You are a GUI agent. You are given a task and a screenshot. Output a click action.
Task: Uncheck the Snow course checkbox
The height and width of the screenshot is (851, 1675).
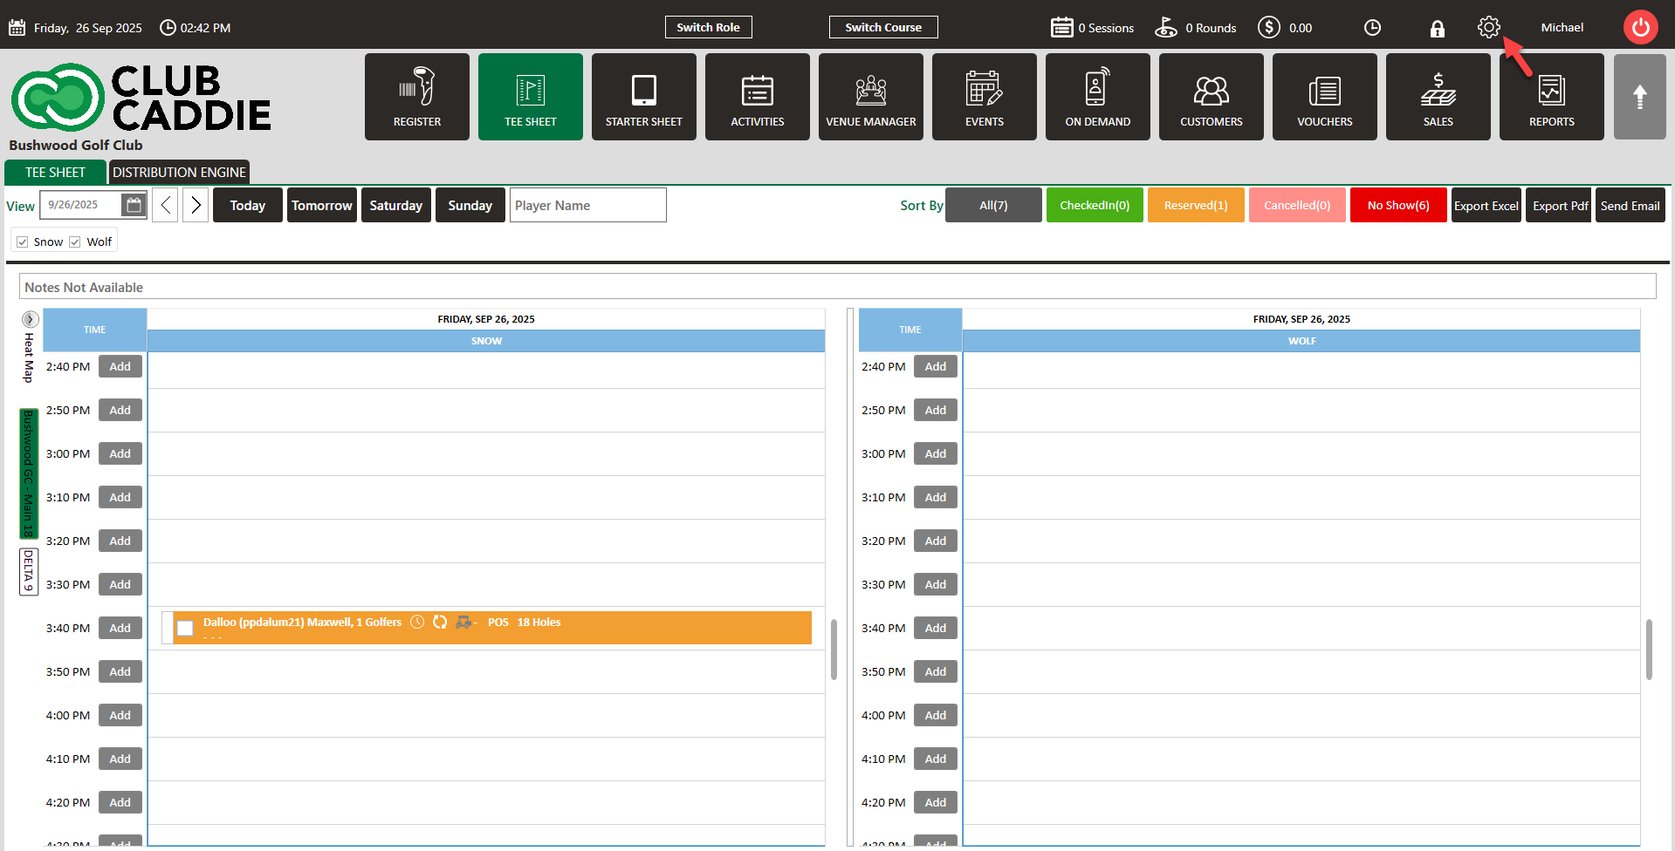pyautogui.click(x=22, y=242)
